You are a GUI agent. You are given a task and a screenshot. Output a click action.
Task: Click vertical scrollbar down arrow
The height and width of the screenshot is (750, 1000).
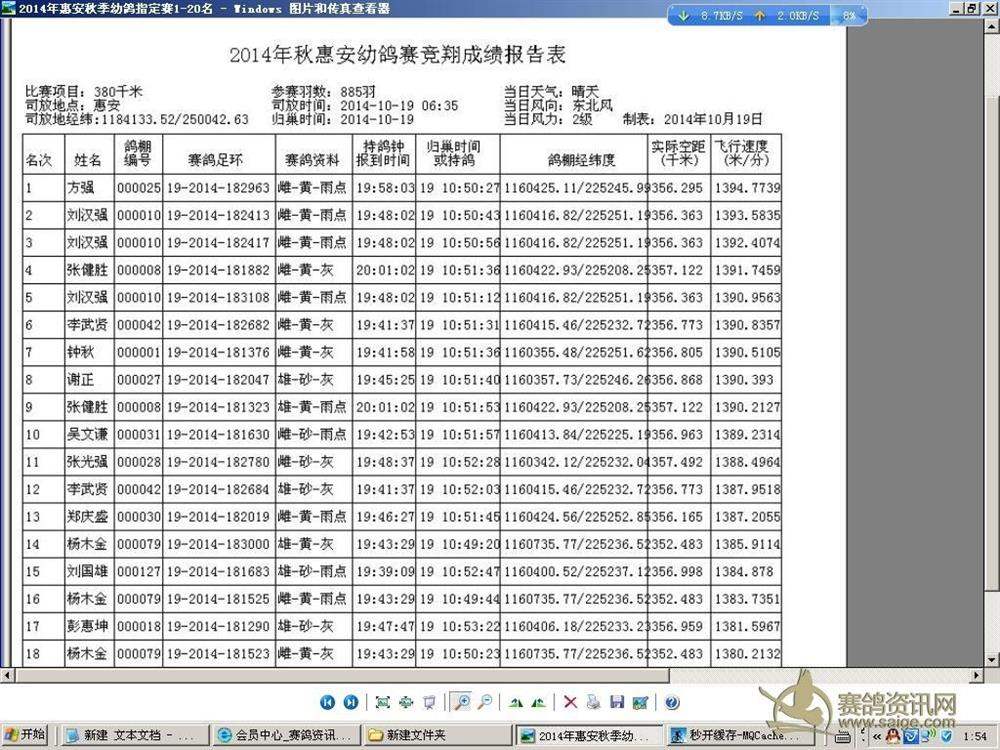(992, 660)
